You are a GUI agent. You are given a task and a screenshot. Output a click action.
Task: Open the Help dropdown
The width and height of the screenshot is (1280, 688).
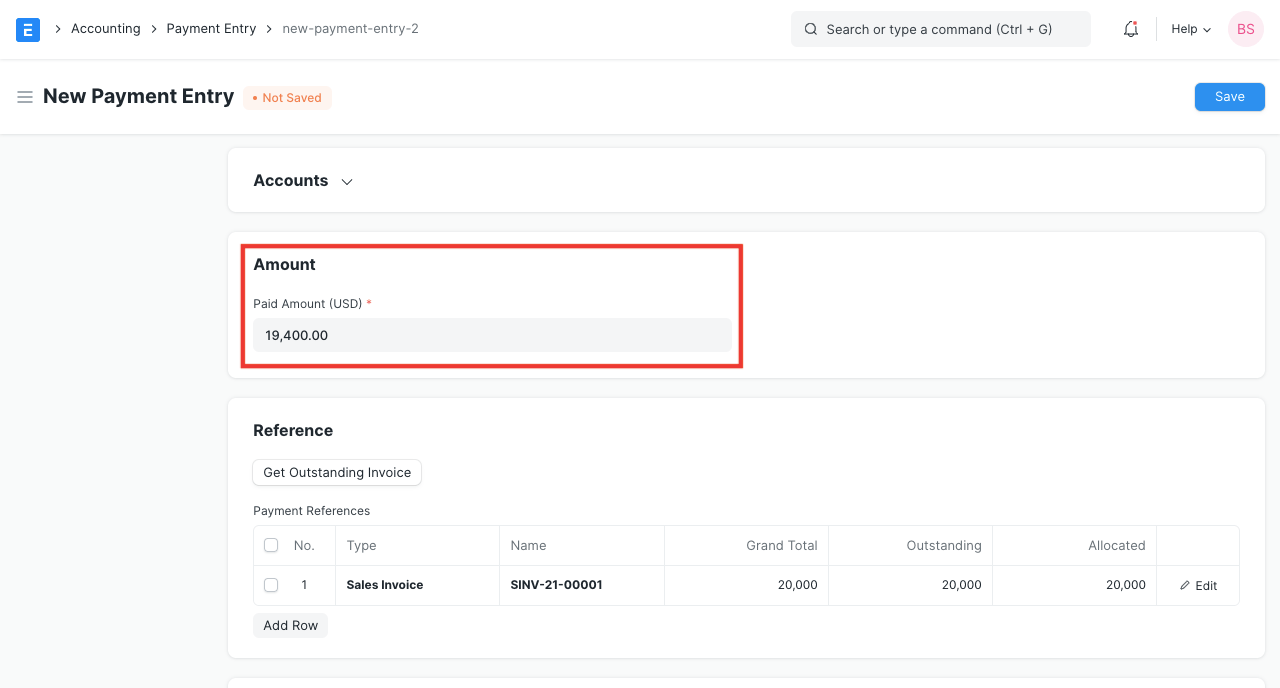pyautogui.click(x=1189, y=29)
